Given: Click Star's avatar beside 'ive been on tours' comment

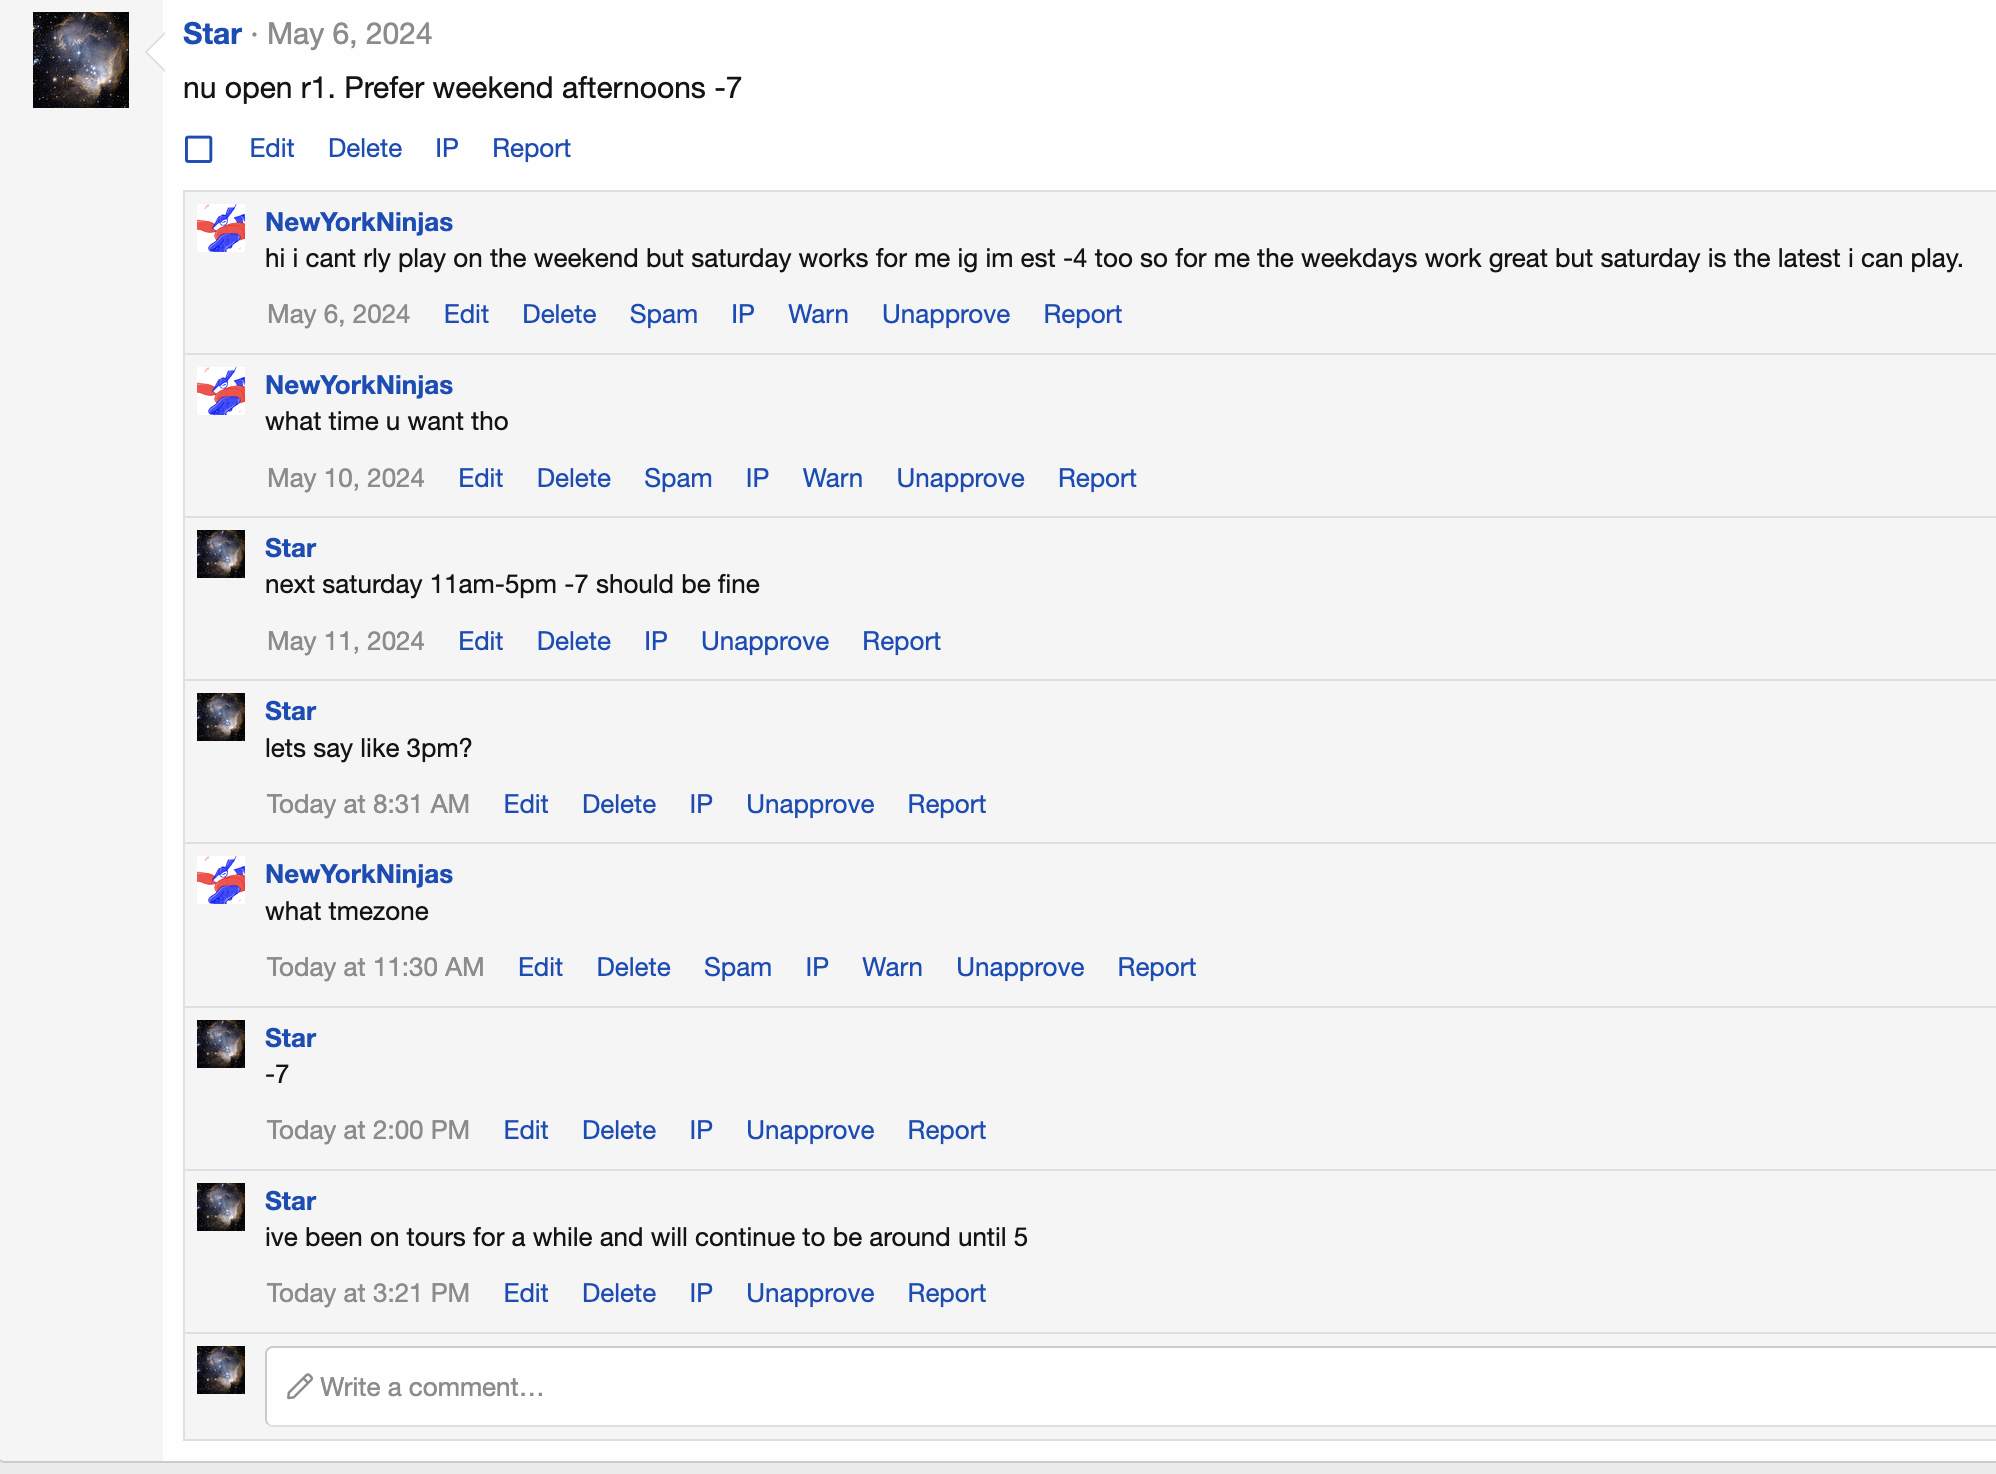Looking at the screenshot, I should [221, 1207].
